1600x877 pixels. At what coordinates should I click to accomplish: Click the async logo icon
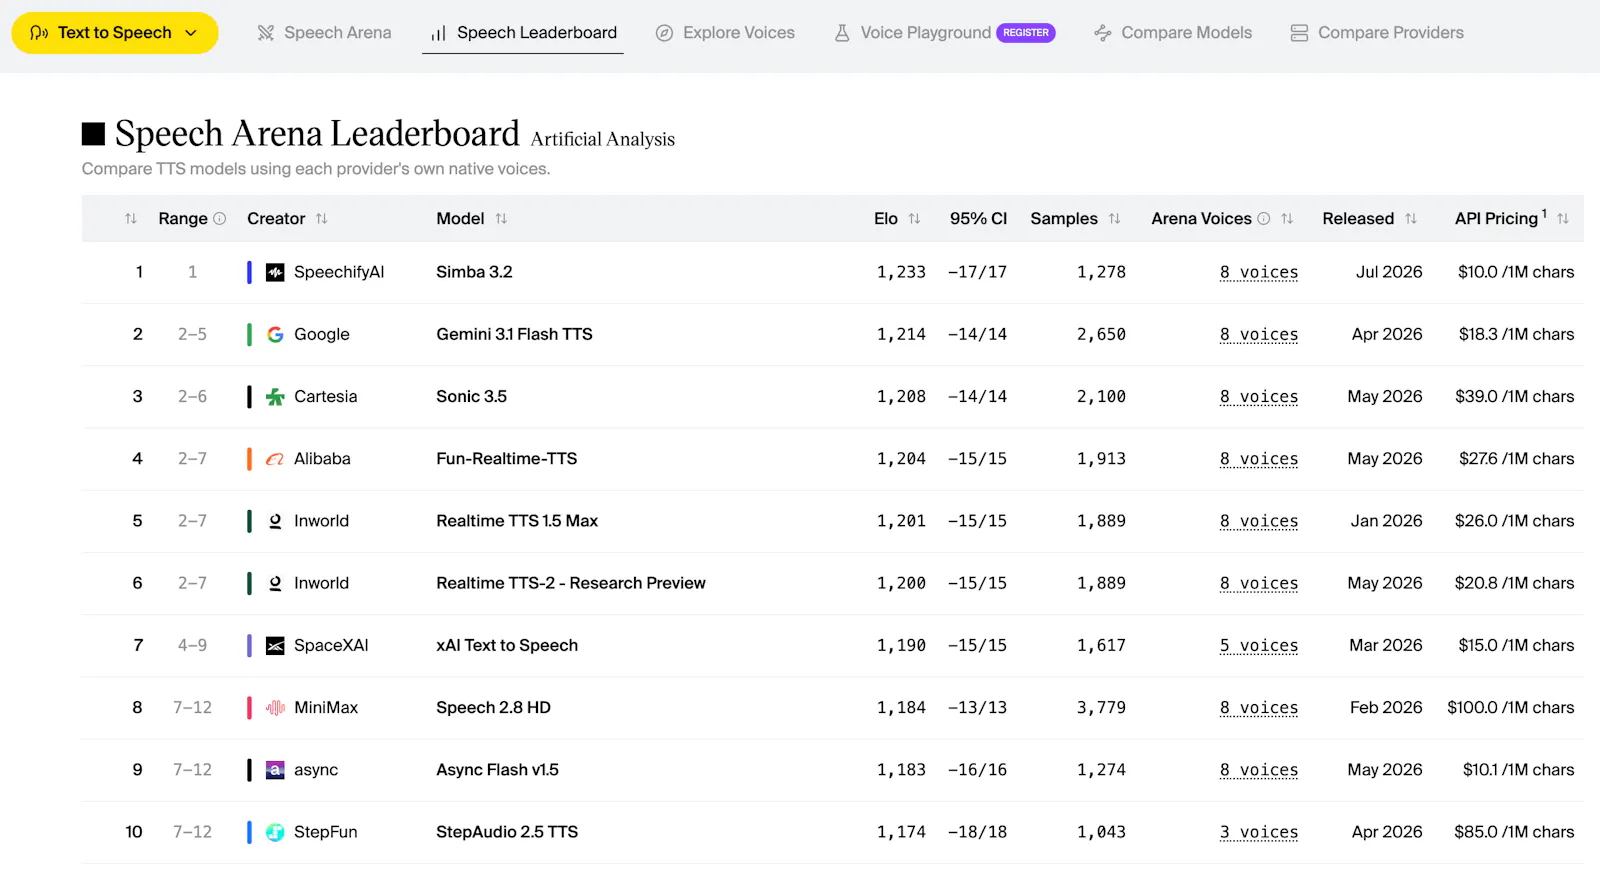point(275,770)
